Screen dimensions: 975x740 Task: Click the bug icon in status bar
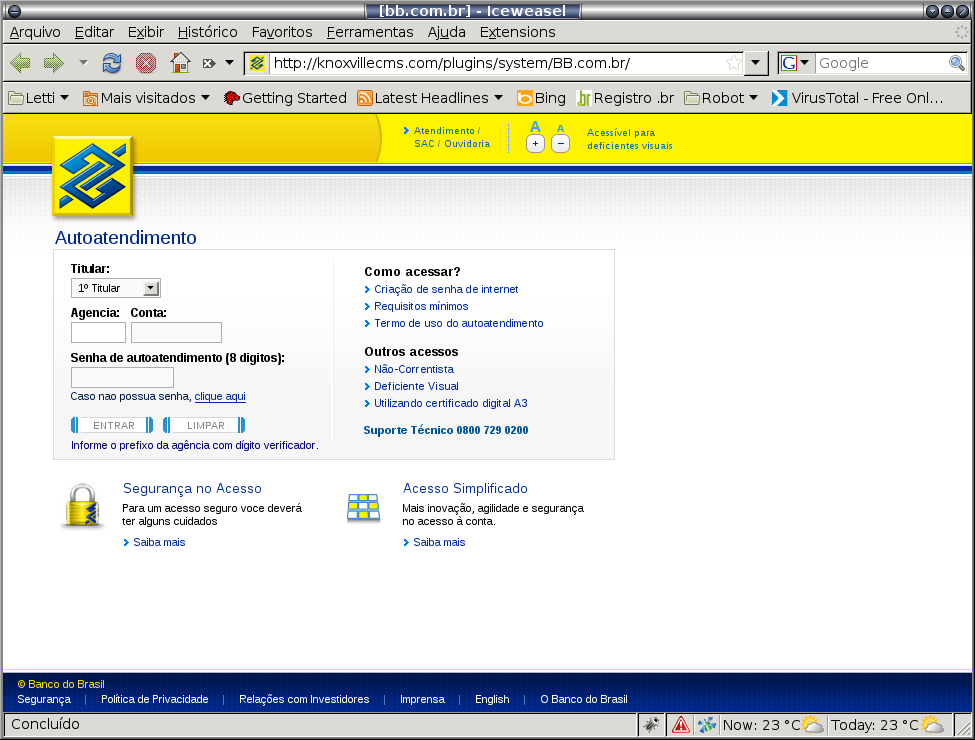(652, 725)
